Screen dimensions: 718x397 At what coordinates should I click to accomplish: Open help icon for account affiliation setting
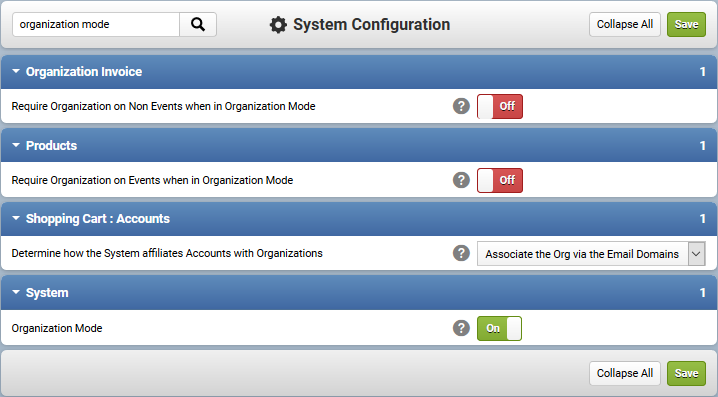pos(461,253)
